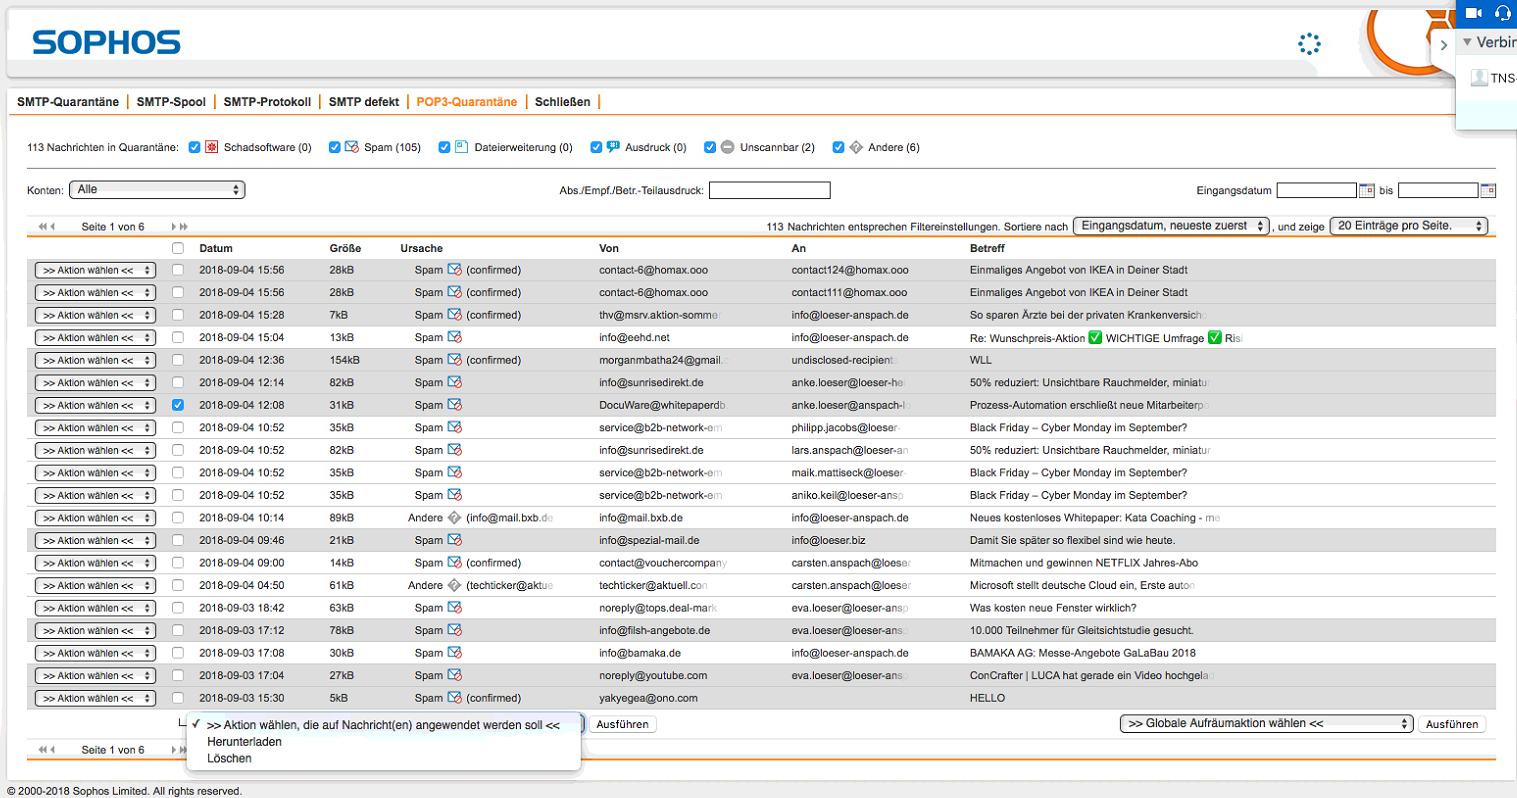Click the spam icon in the info@bamaka.de row
Image resolution: width=1517 pixels, height=798 pixels.
[x=454, y=653]
